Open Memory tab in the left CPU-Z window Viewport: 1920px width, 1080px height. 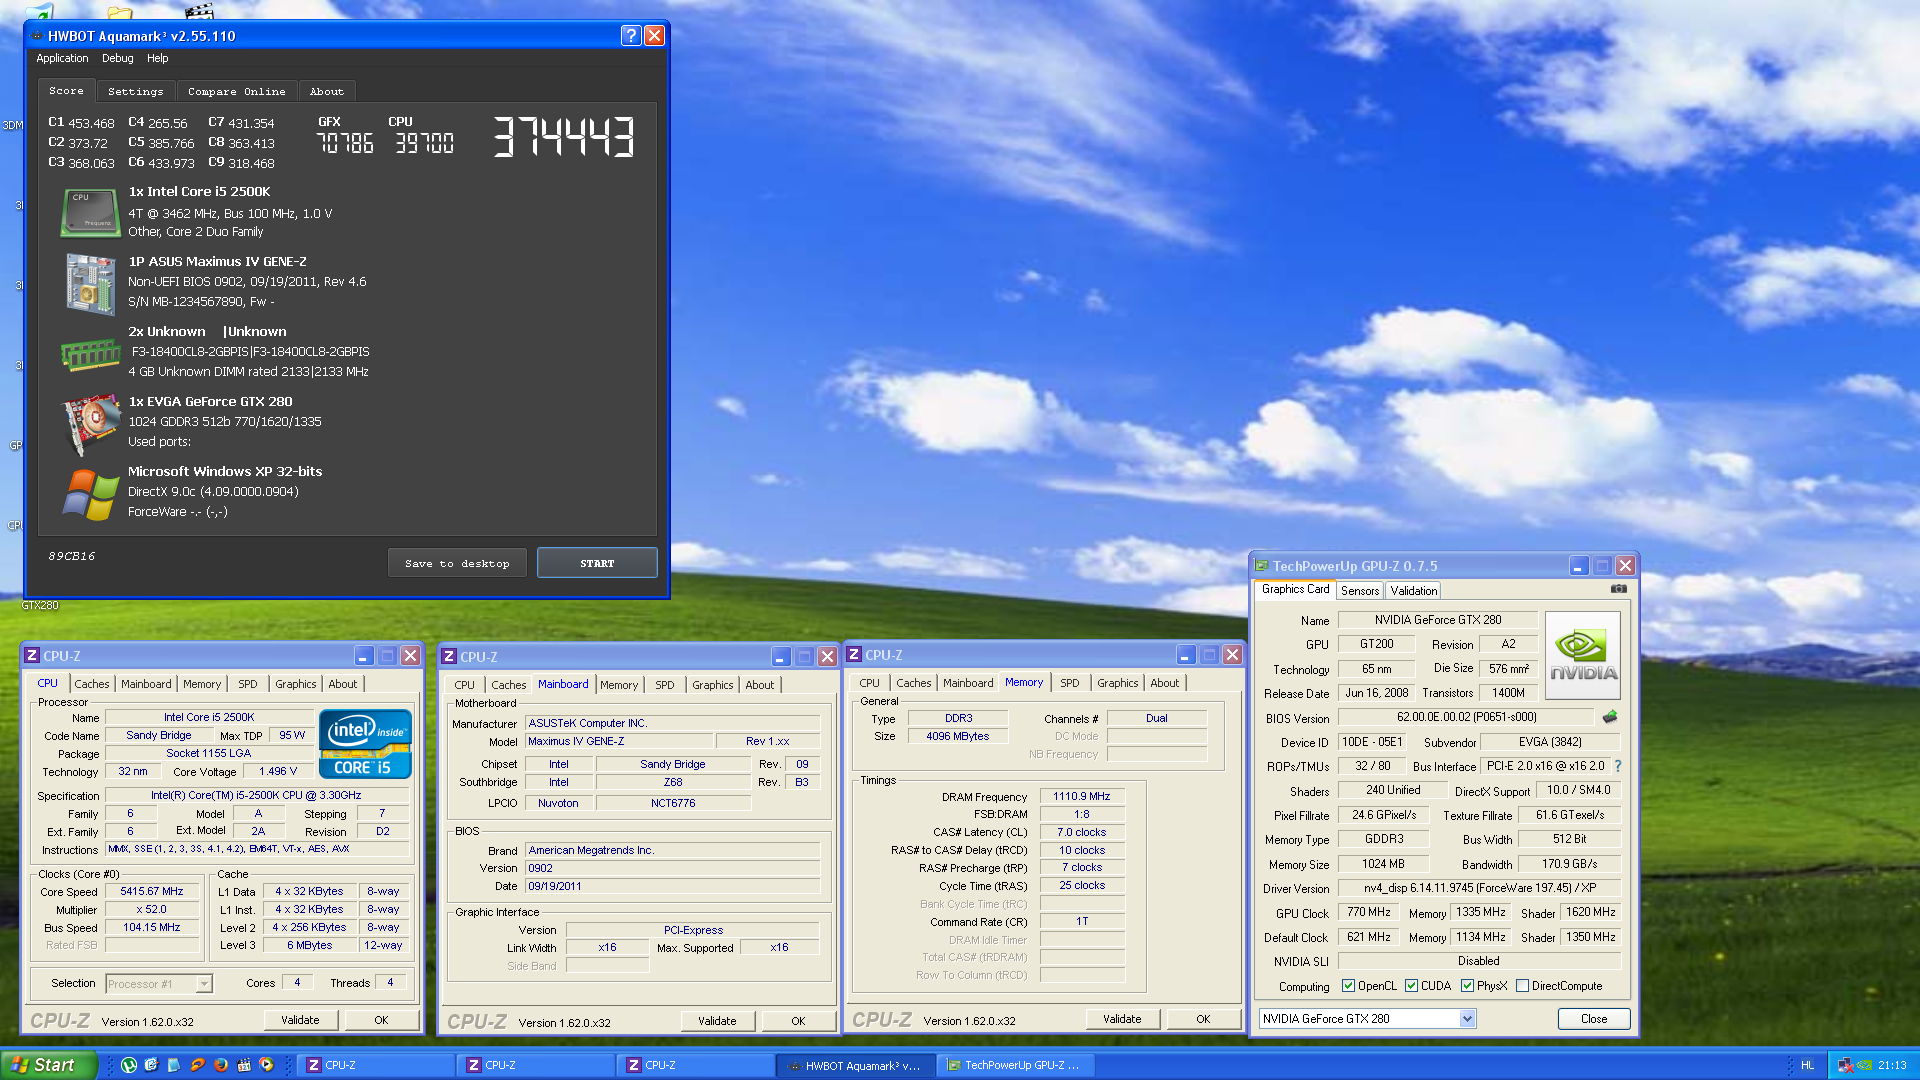[x=202, y=684]
